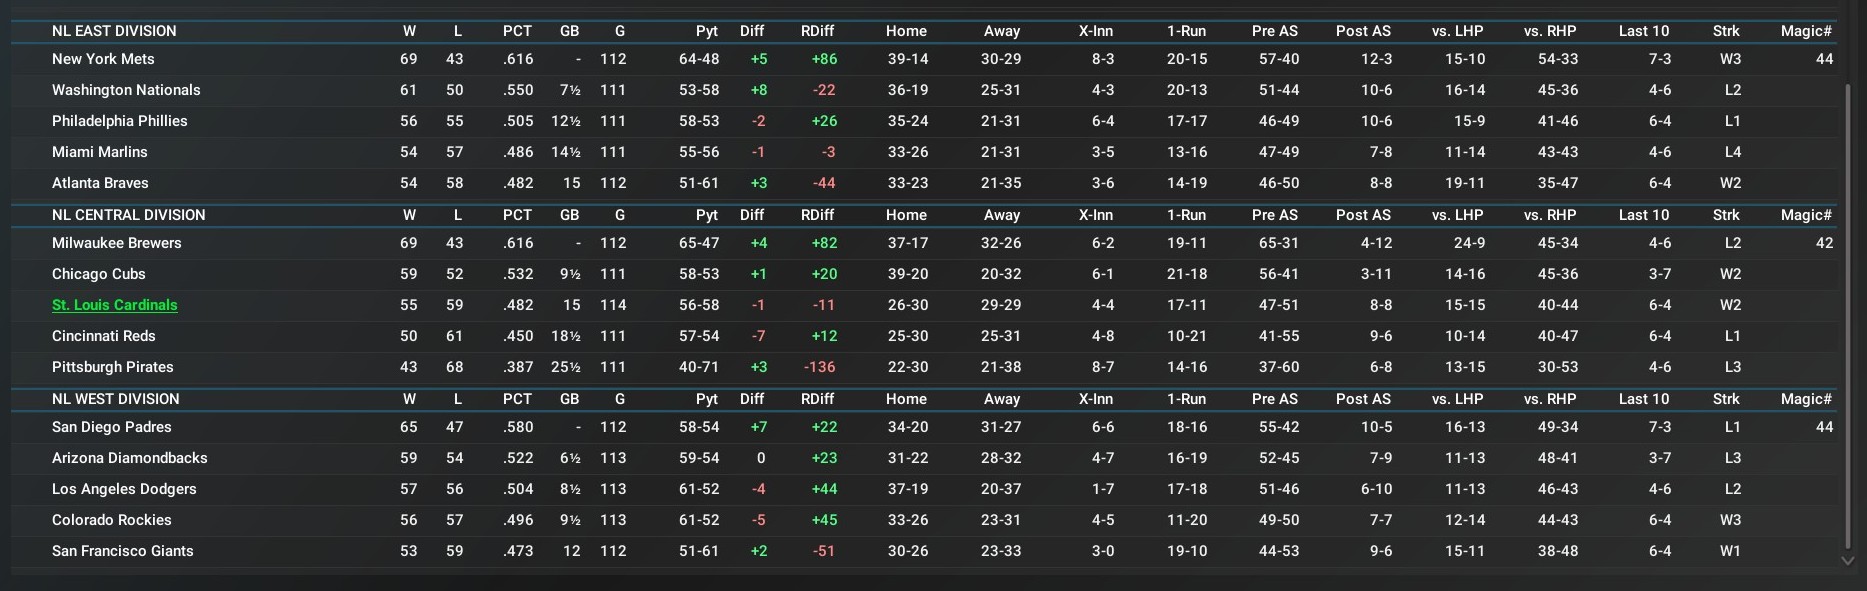Viewport: 1867px width, 591px height.
Task: Open the New York Mets team page
Action: 103,59
